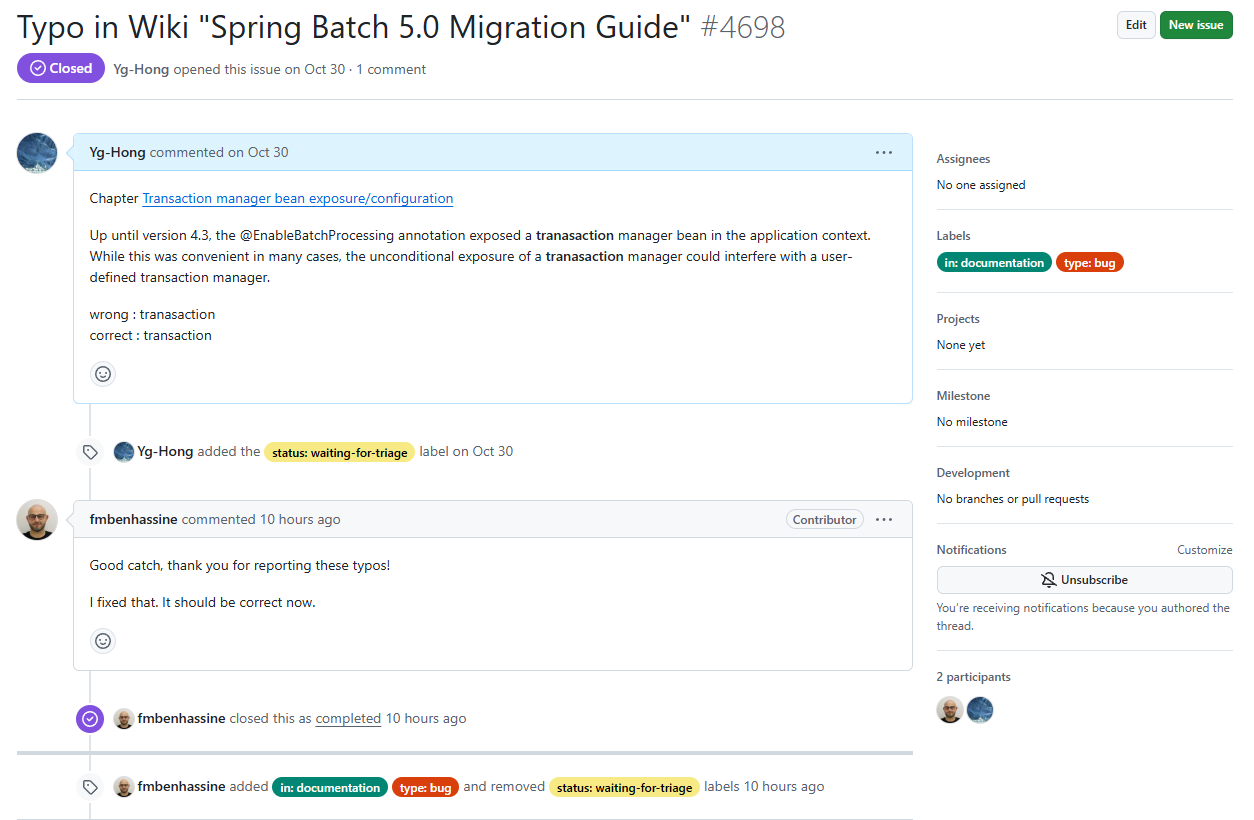The image size is (1254, 820).
Task: Click the Projects sidebar heading
Action: pyautogui.click(x=958, y=319)
